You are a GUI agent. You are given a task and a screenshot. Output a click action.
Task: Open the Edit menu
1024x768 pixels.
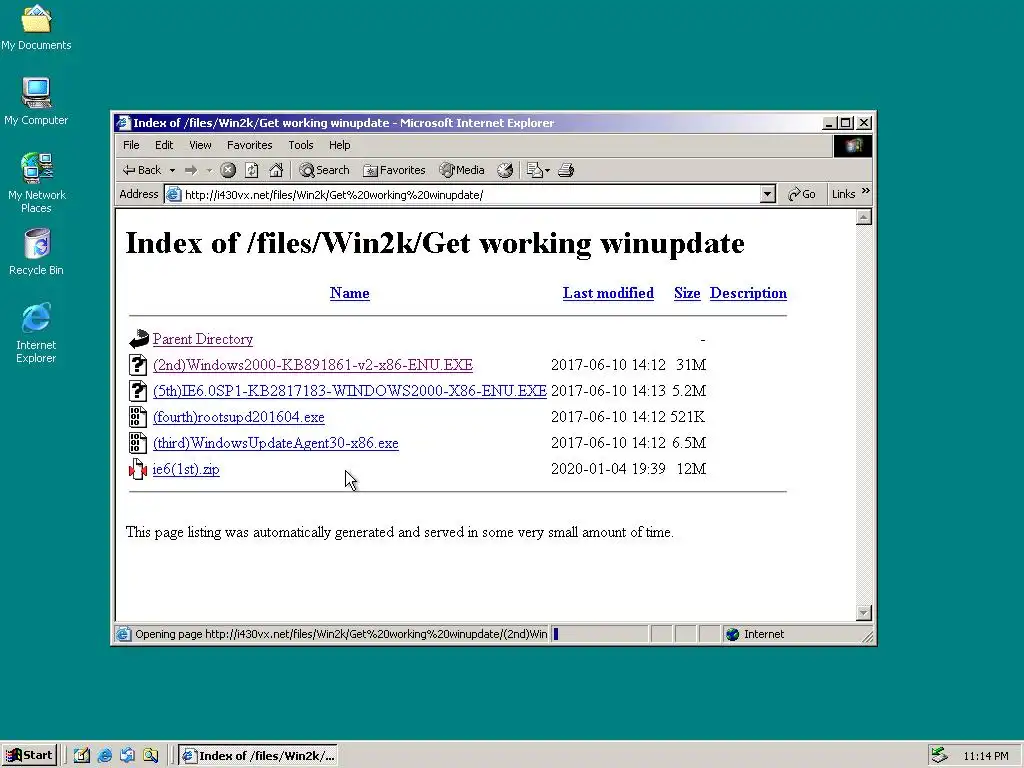tap(164, 145)
